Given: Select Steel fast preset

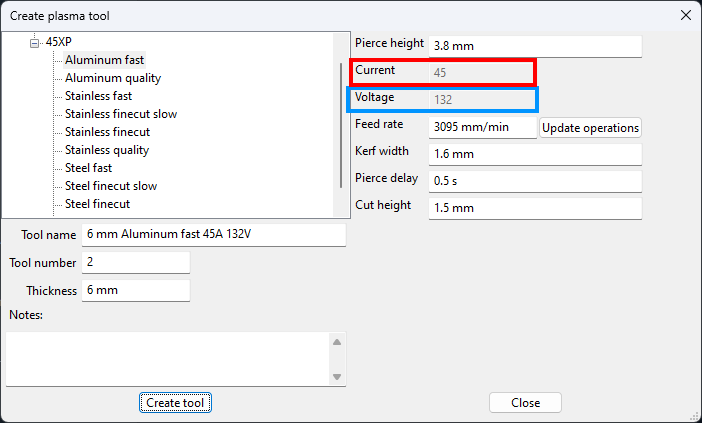Looking at the screenshot, I should 88,168.
